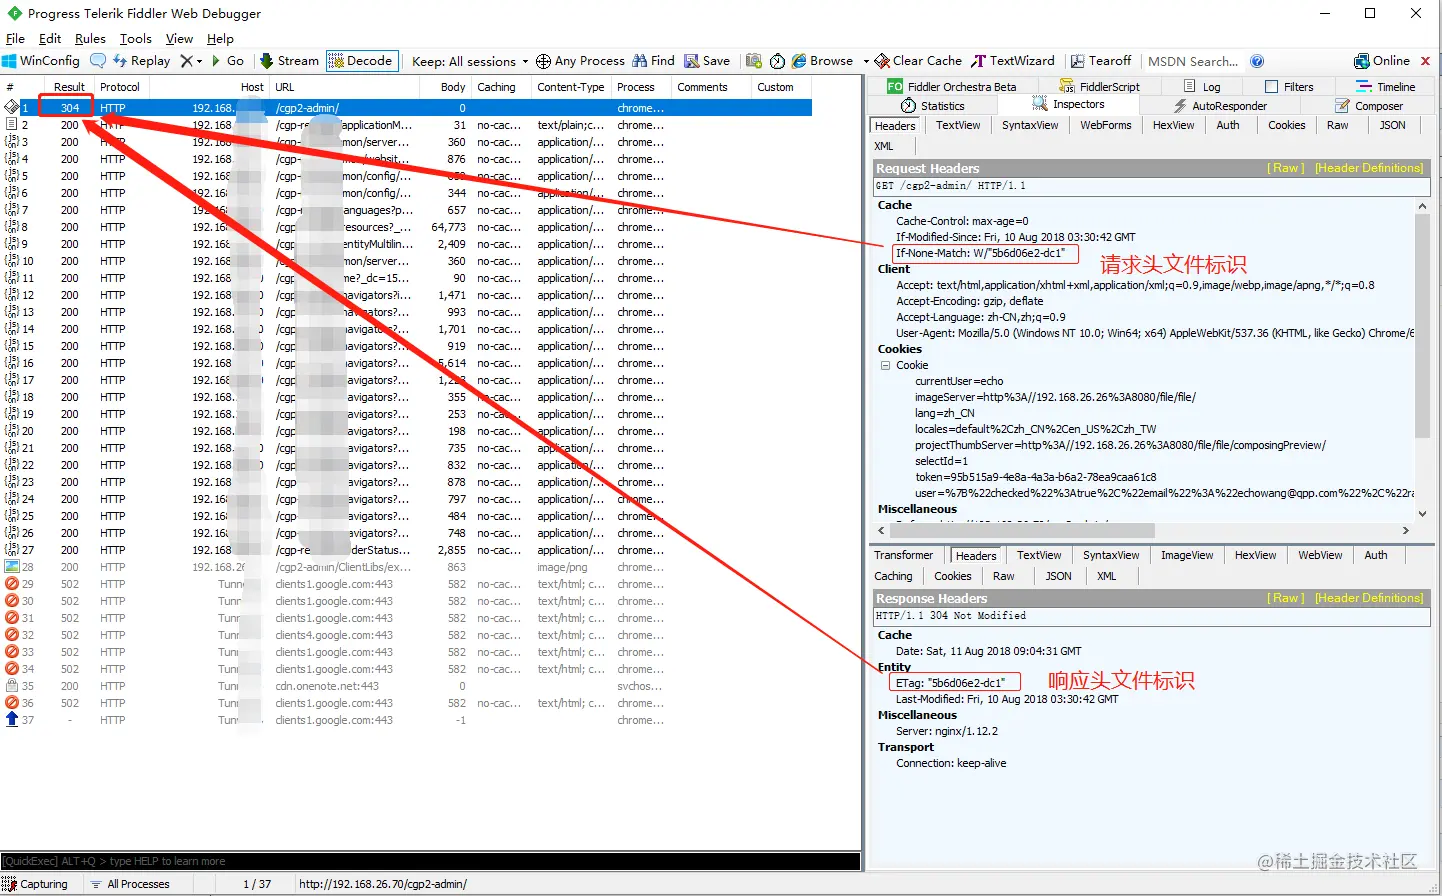The height and width of the screenshot is (896, 1442).
Task: Click the Tearoff toolbar button
Action: tap(1101, 61)
